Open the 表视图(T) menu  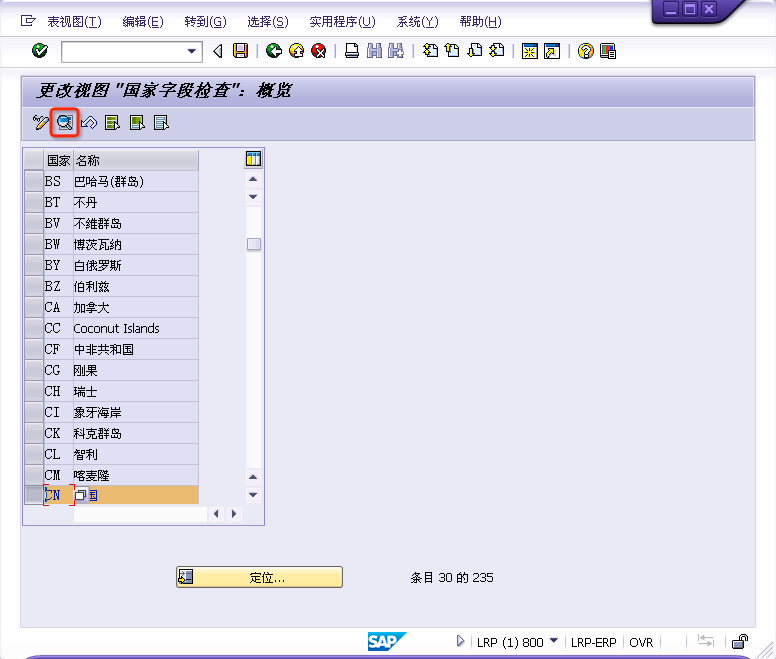(74, 22)
